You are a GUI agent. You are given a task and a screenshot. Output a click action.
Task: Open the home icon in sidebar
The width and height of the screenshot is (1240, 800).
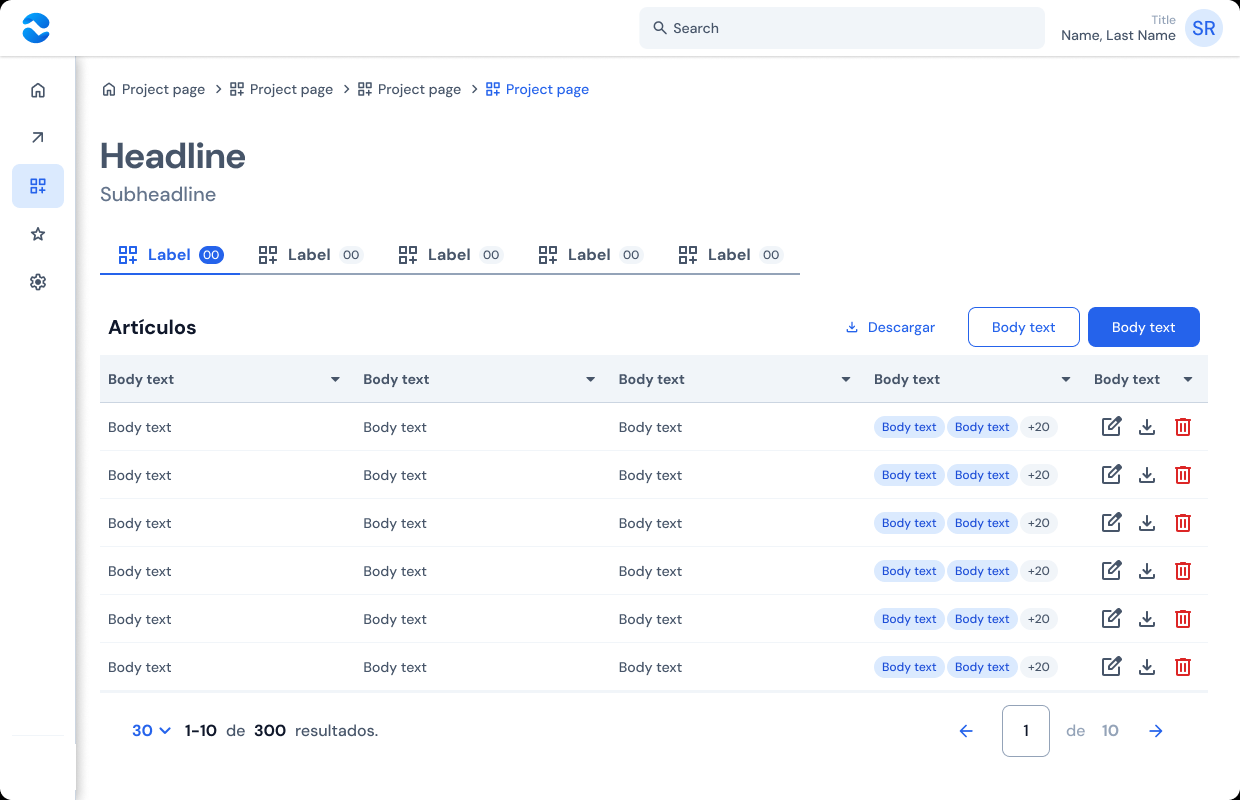point(38,90)
